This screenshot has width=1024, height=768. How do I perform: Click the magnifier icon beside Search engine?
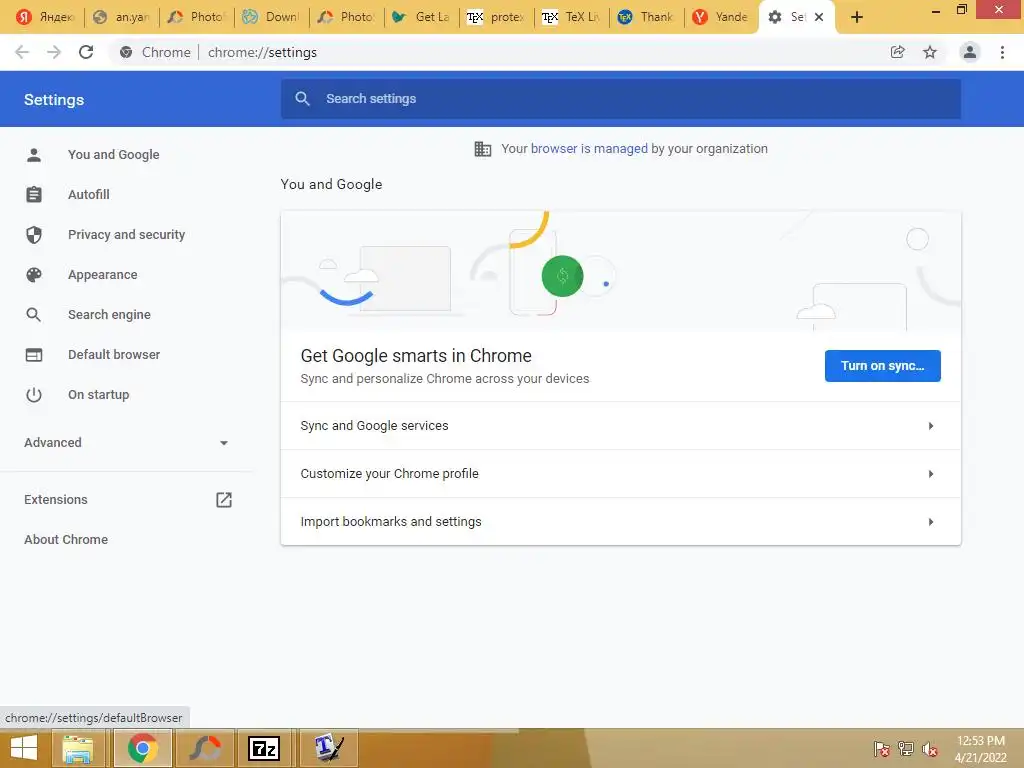(34, 315)
